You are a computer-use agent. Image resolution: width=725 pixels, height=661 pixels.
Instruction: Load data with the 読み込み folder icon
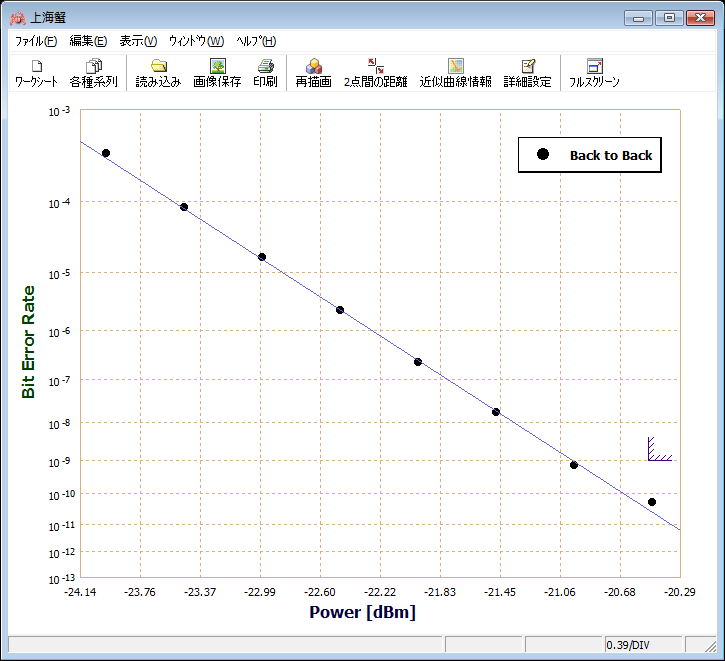[x=158, y=73]
